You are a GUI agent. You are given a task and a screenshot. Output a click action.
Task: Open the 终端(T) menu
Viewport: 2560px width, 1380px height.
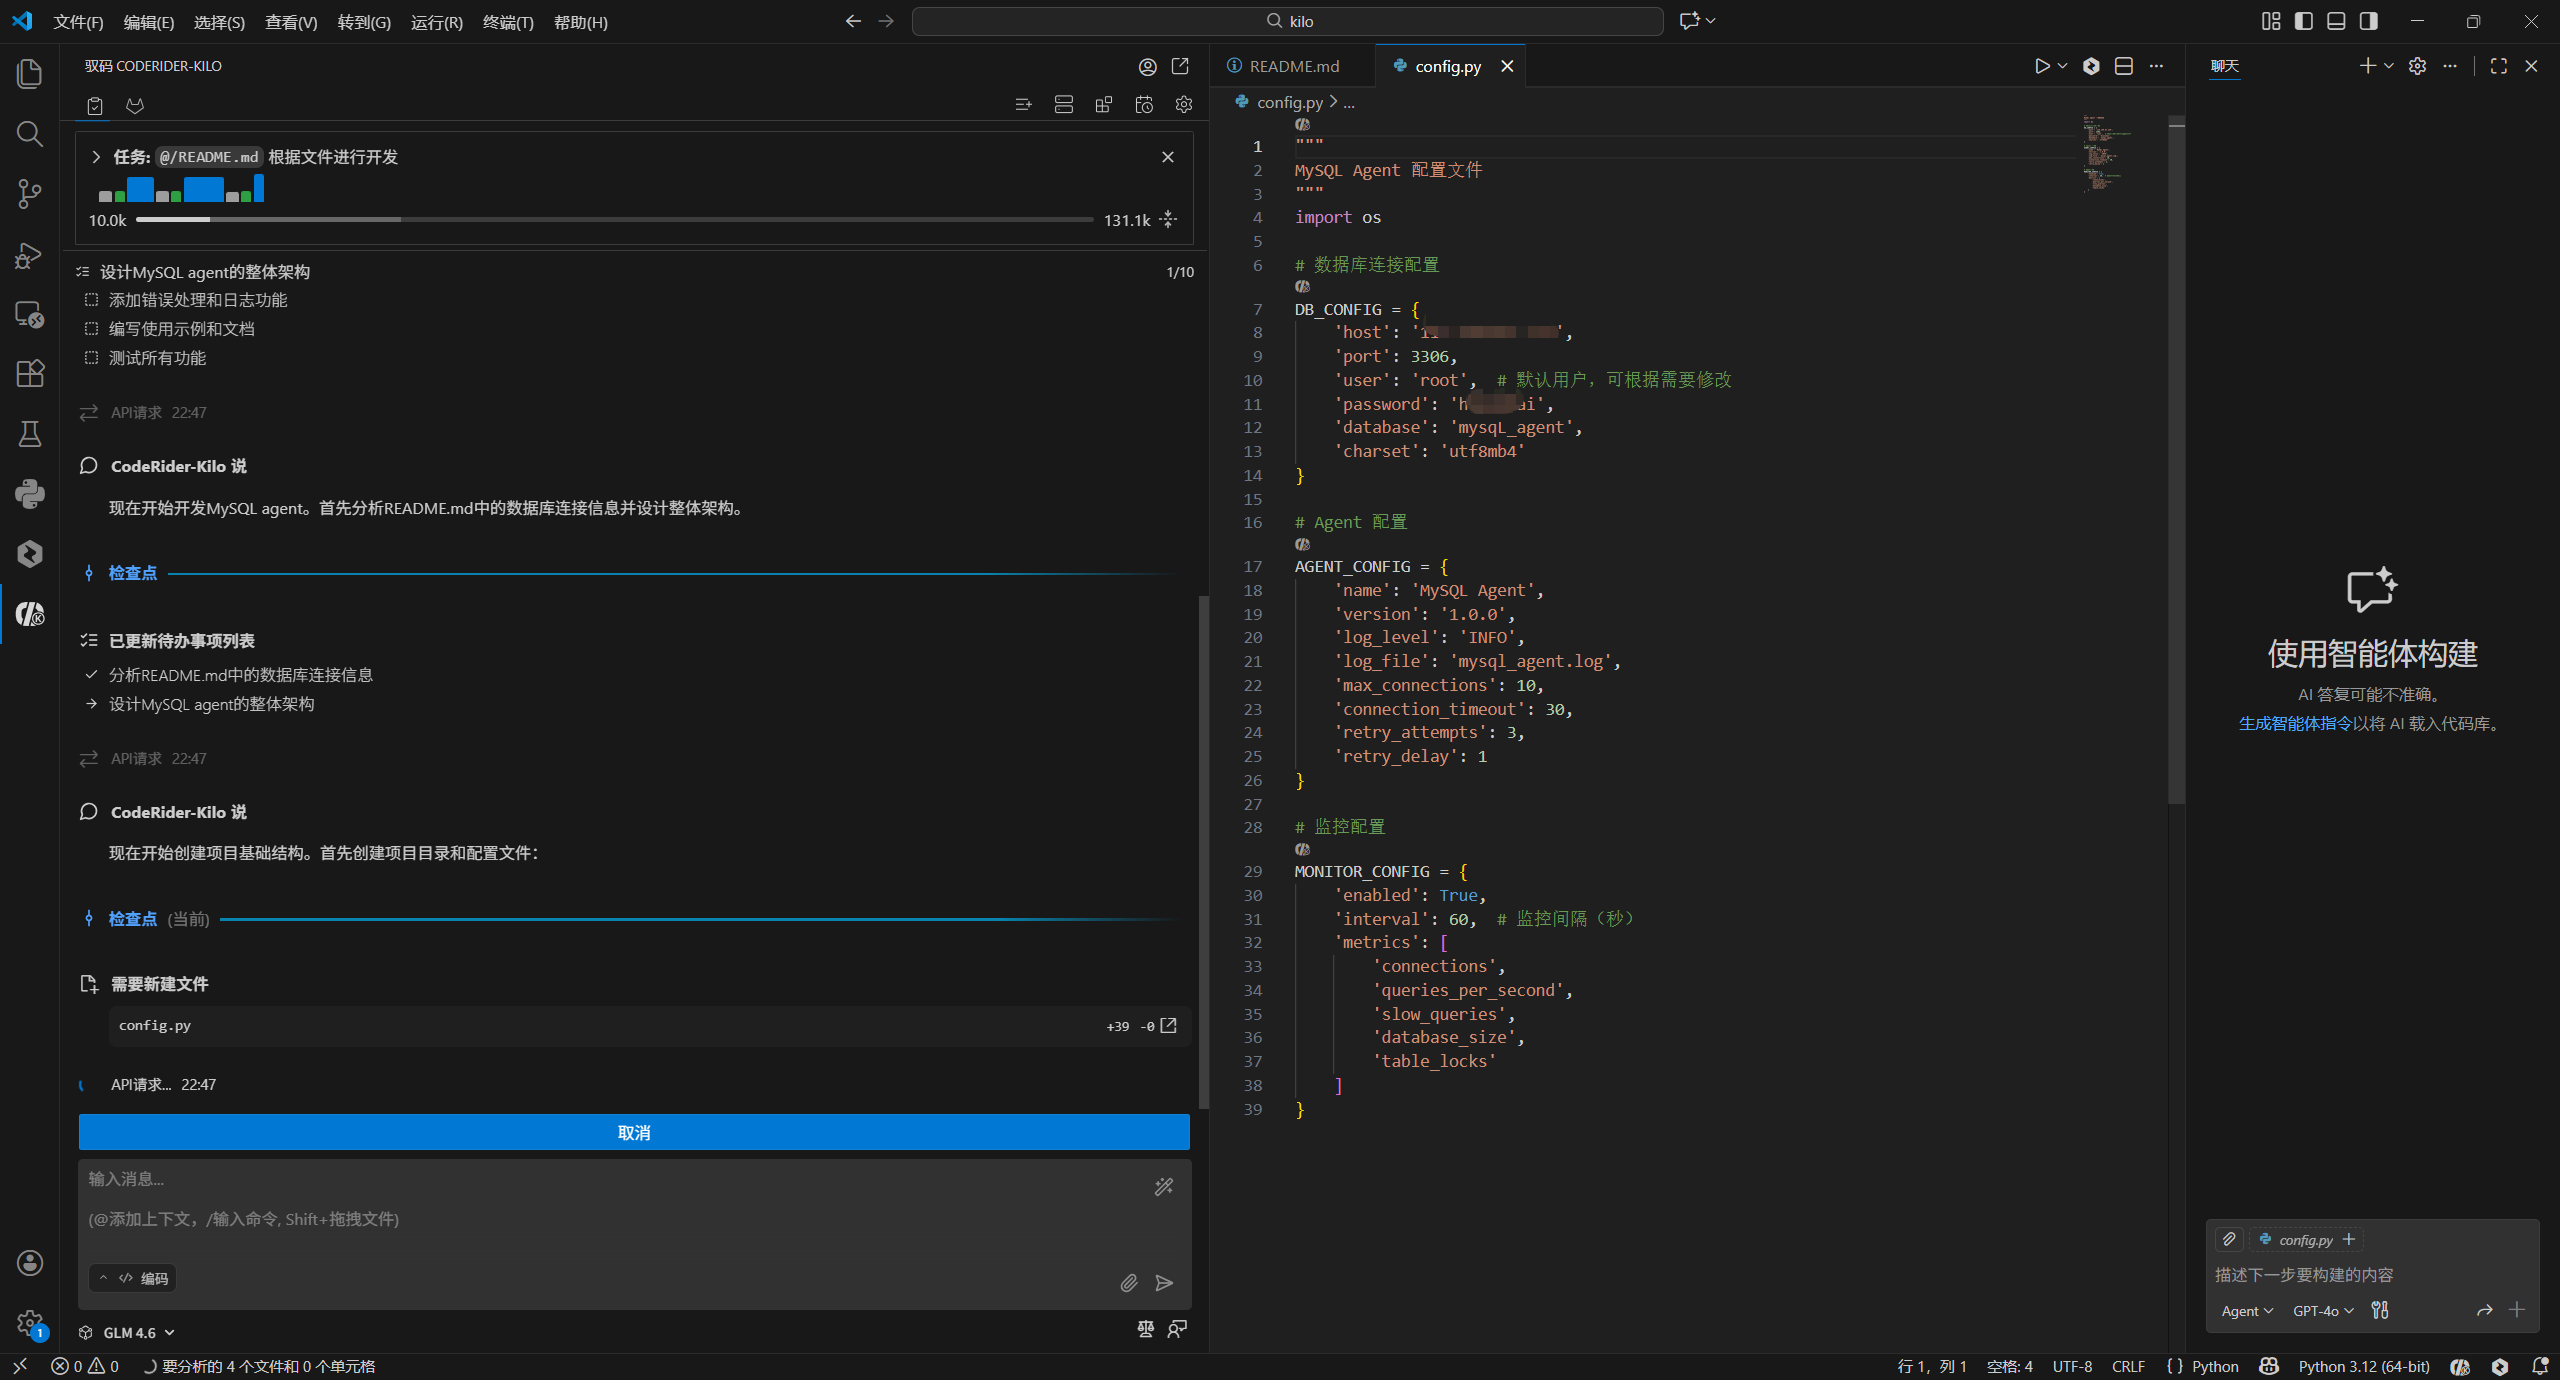[507, 22]
